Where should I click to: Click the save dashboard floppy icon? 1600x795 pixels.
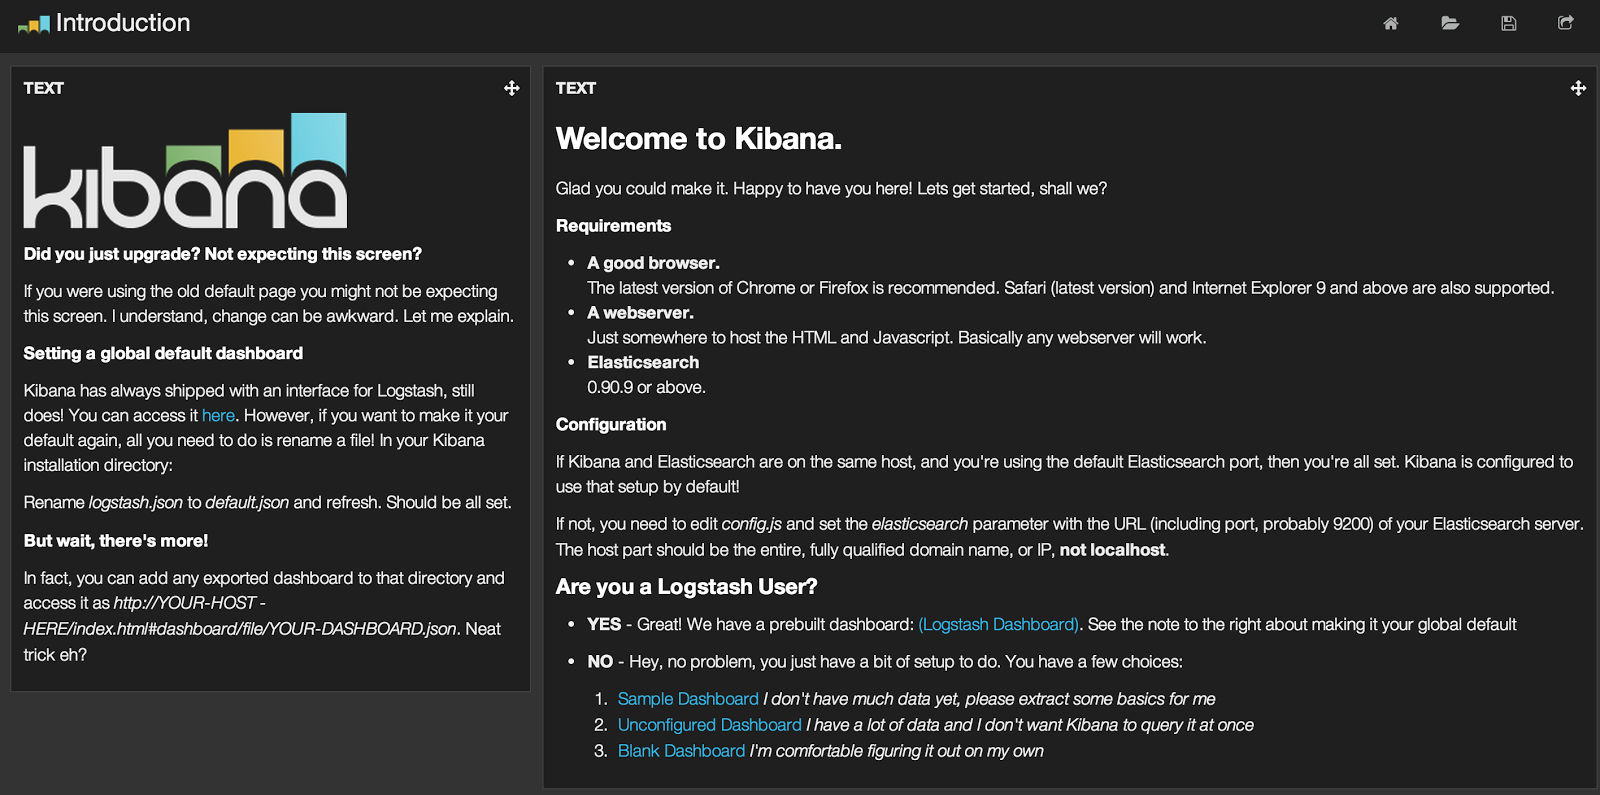click(1509, 23)
